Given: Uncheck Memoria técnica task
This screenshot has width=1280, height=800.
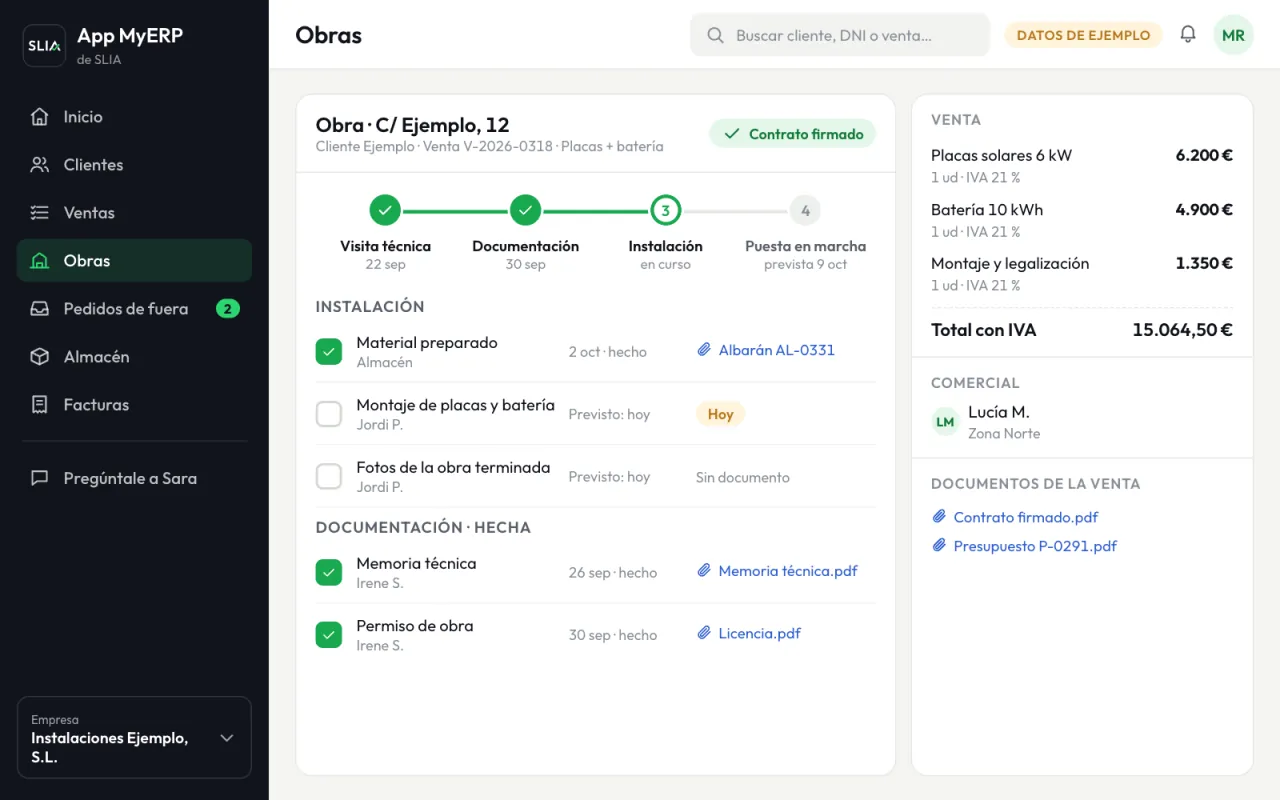Looking at the screenshot, I should tap(329, 572).
